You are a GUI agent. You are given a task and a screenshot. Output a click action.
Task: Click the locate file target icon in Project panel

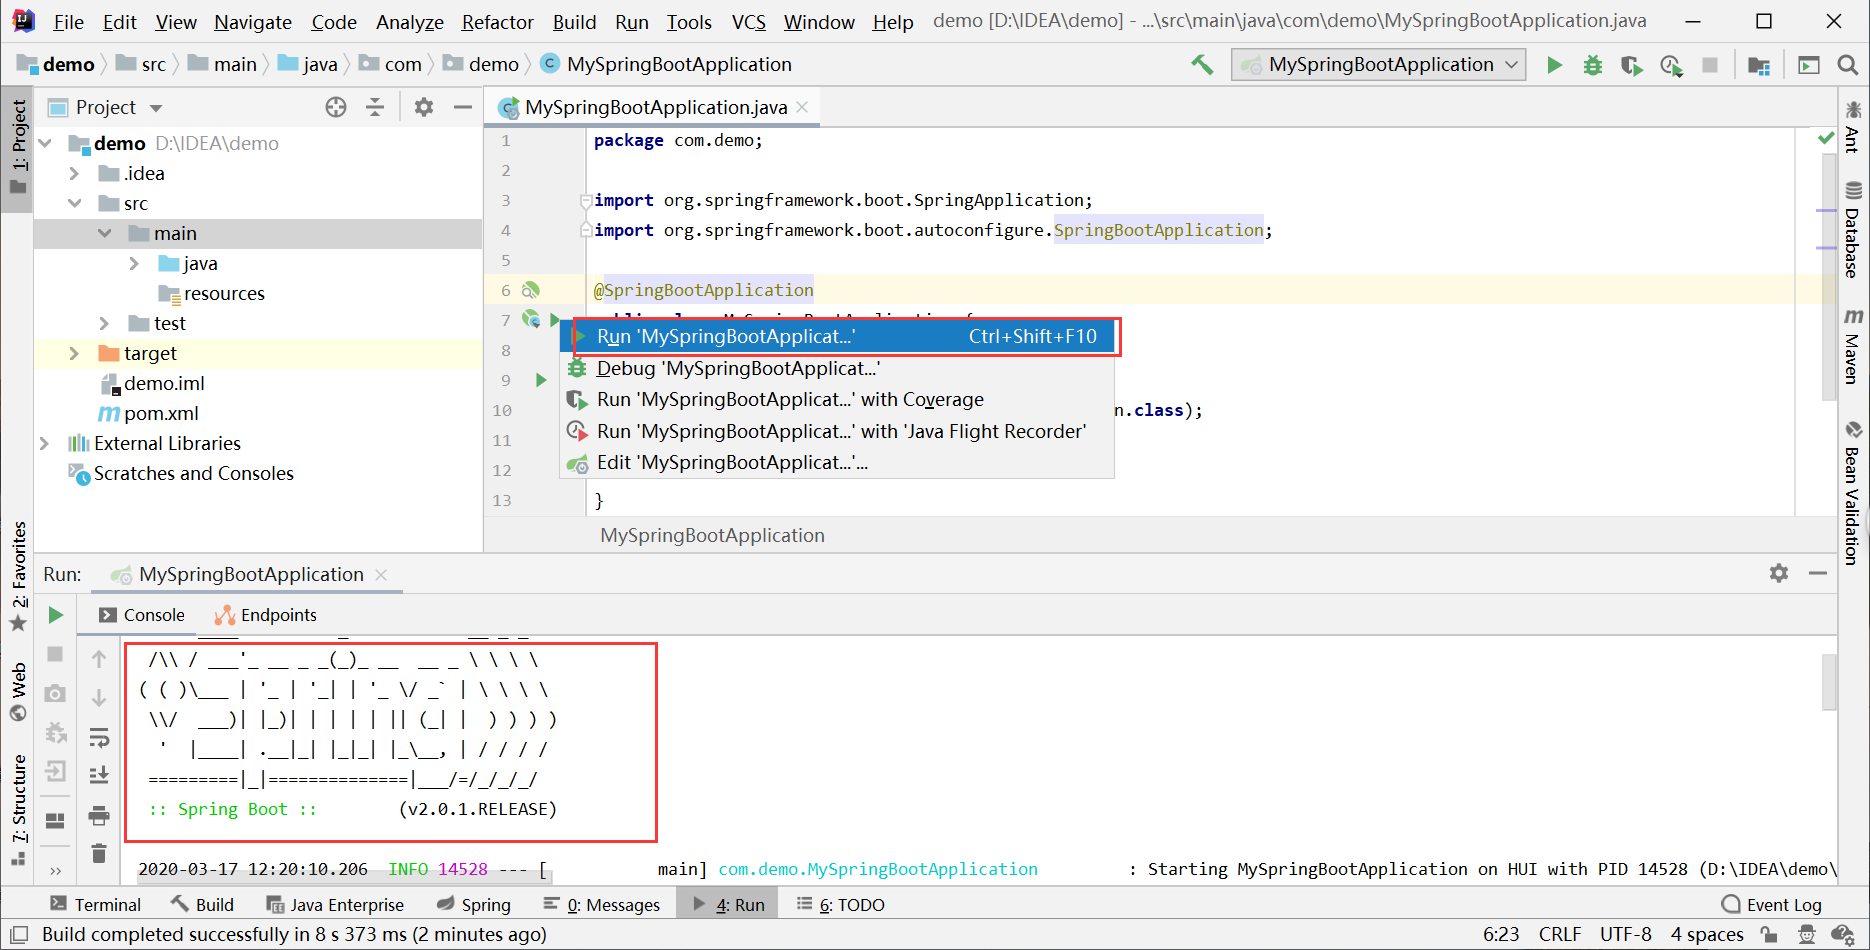(x=336, y=107)
